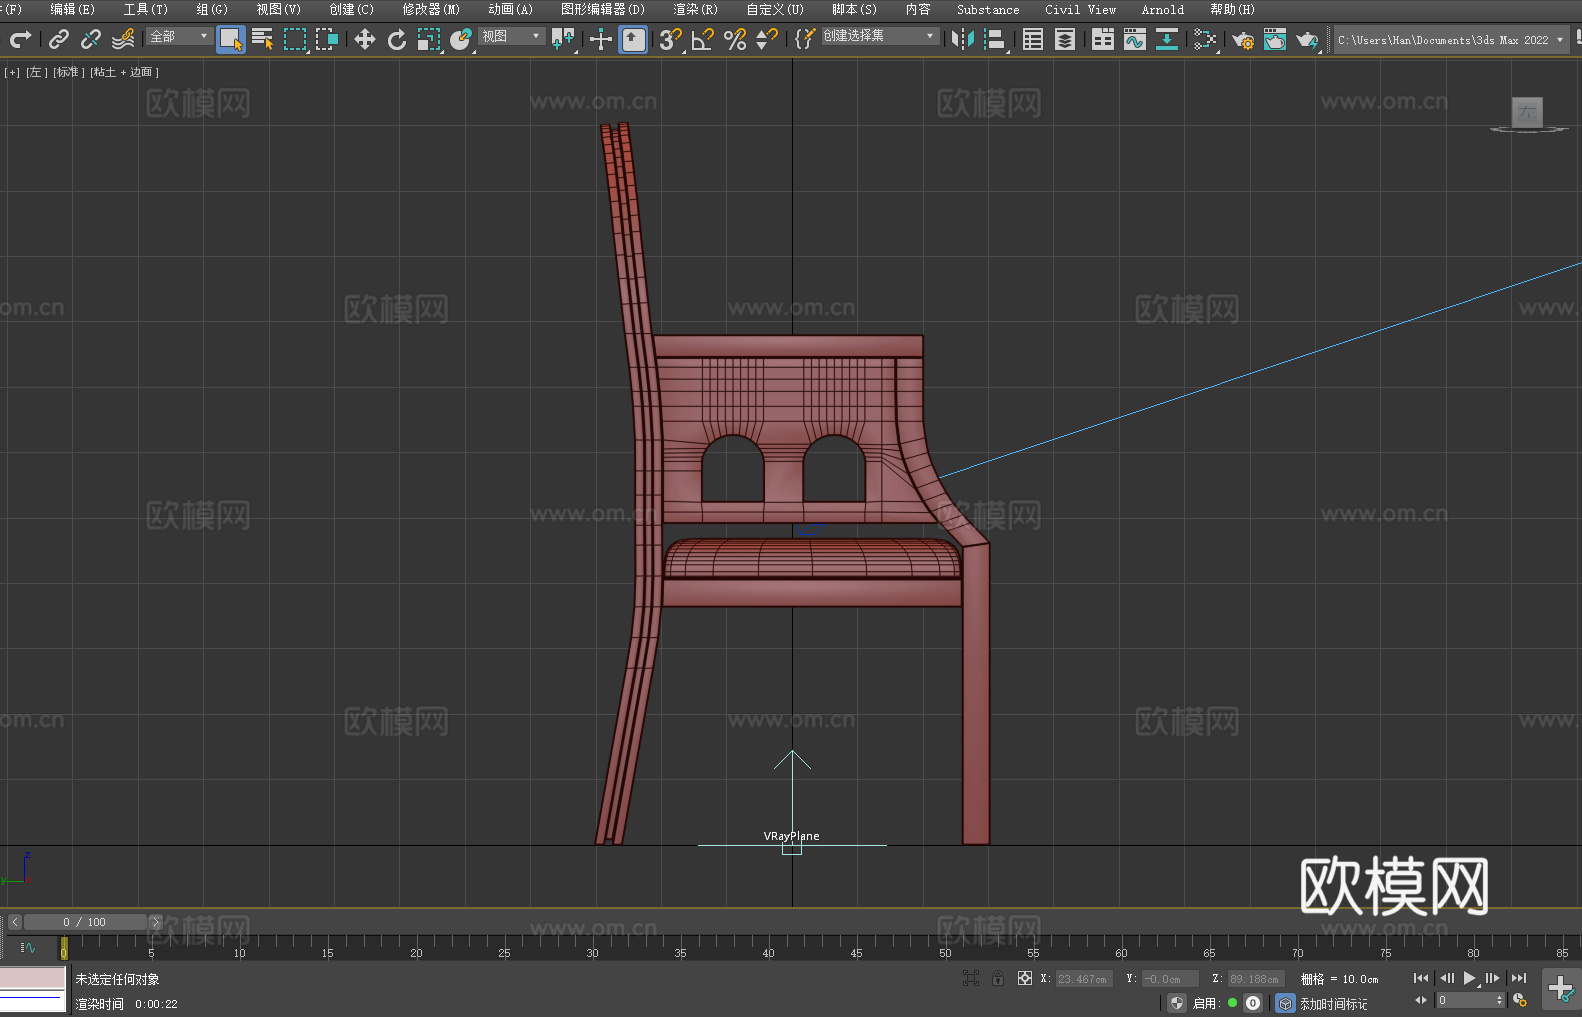Click the Mirror tool icon

pos(963,39)
